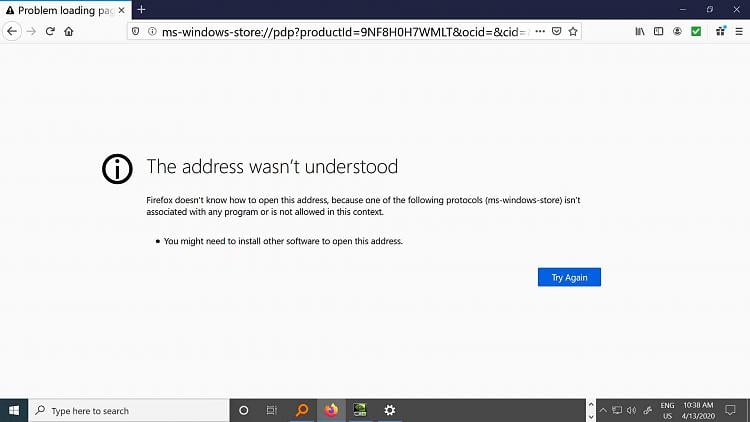Switch to Firefox in the taskbar

[331, 411]
